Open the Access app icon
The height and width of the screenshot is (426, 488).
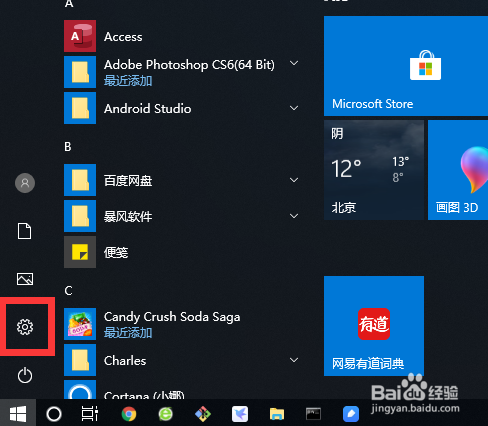click(x=80, y=36)
